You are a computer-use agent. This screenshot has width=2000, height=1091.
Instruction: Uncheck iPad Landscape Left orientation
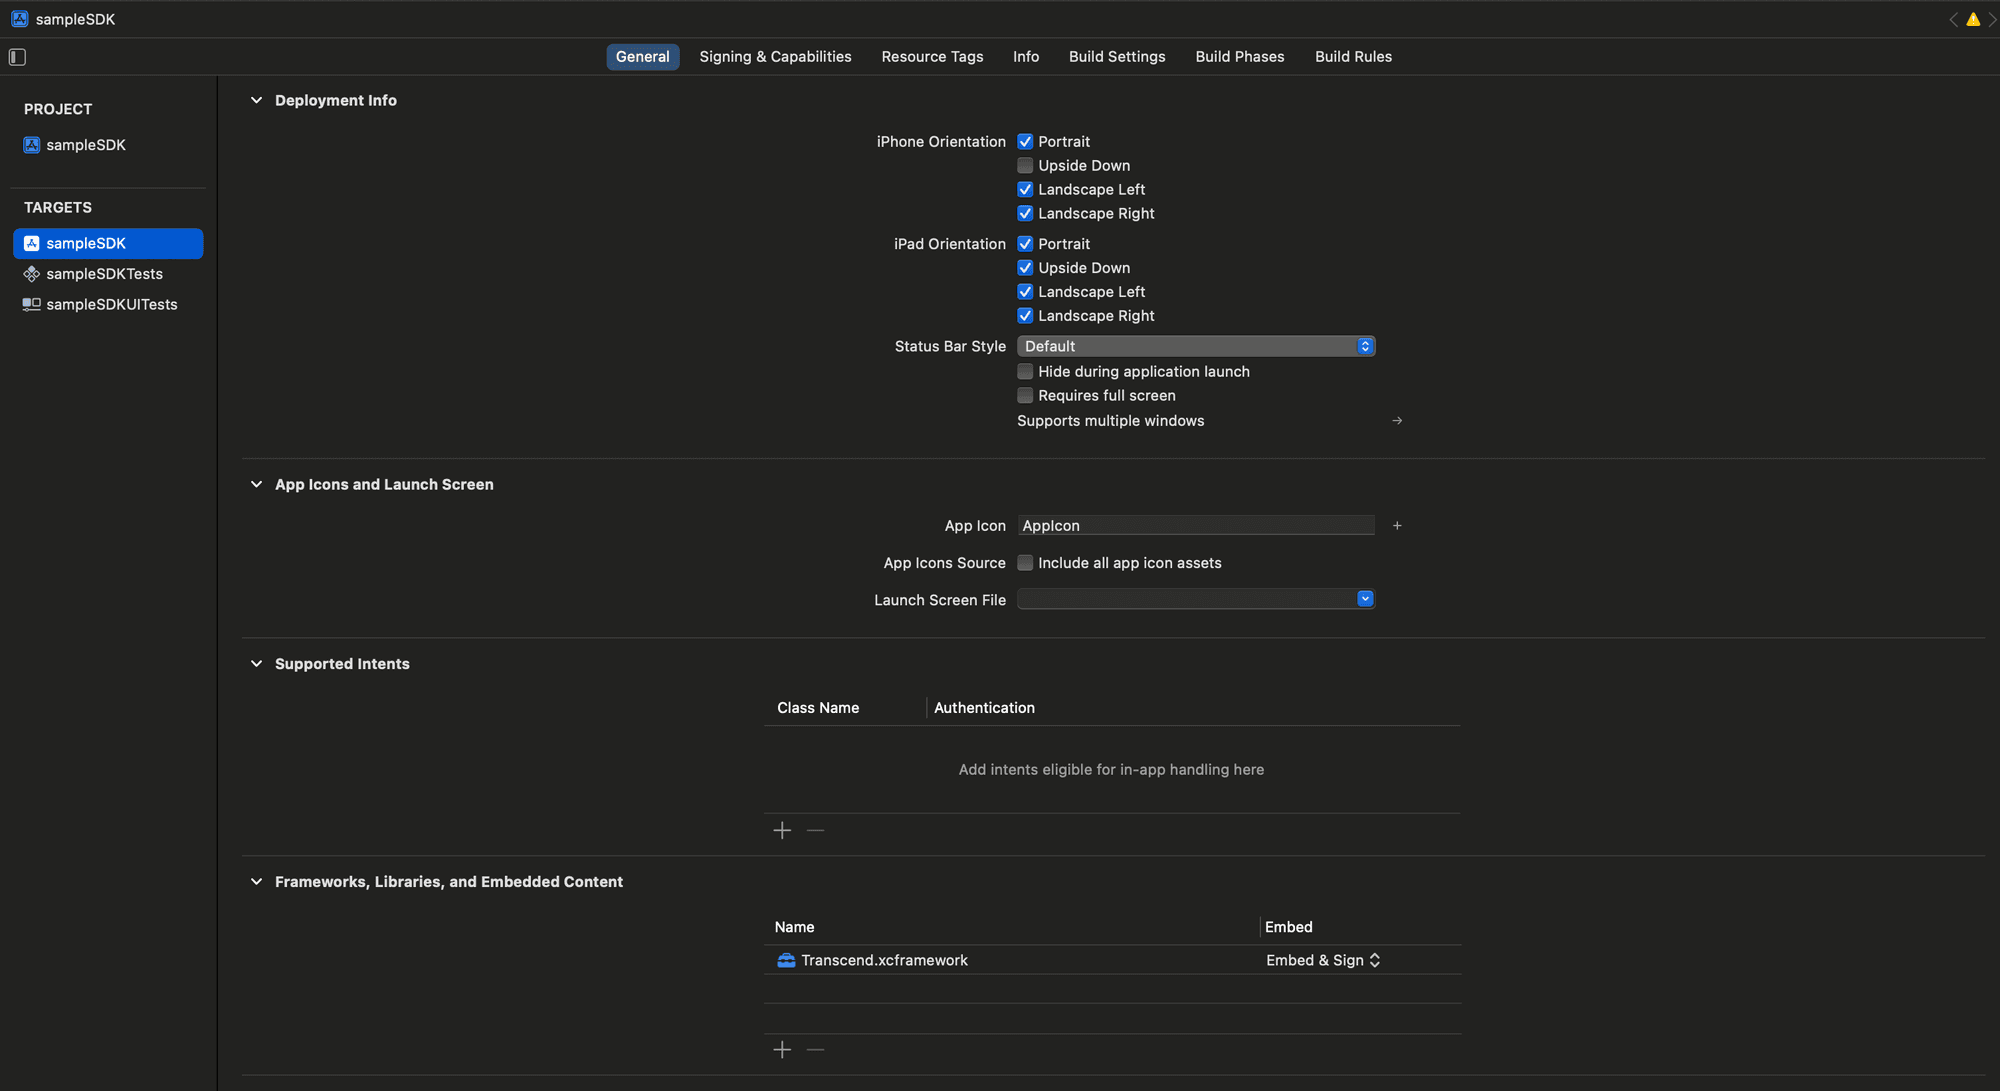click(x=1025, y=292)
